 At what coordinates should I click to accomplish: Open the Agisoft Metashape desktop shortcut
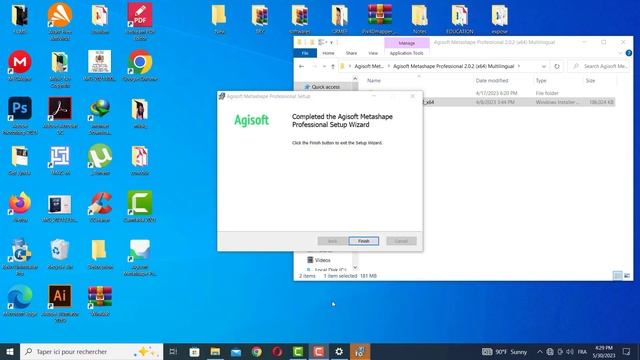[140, 257]
